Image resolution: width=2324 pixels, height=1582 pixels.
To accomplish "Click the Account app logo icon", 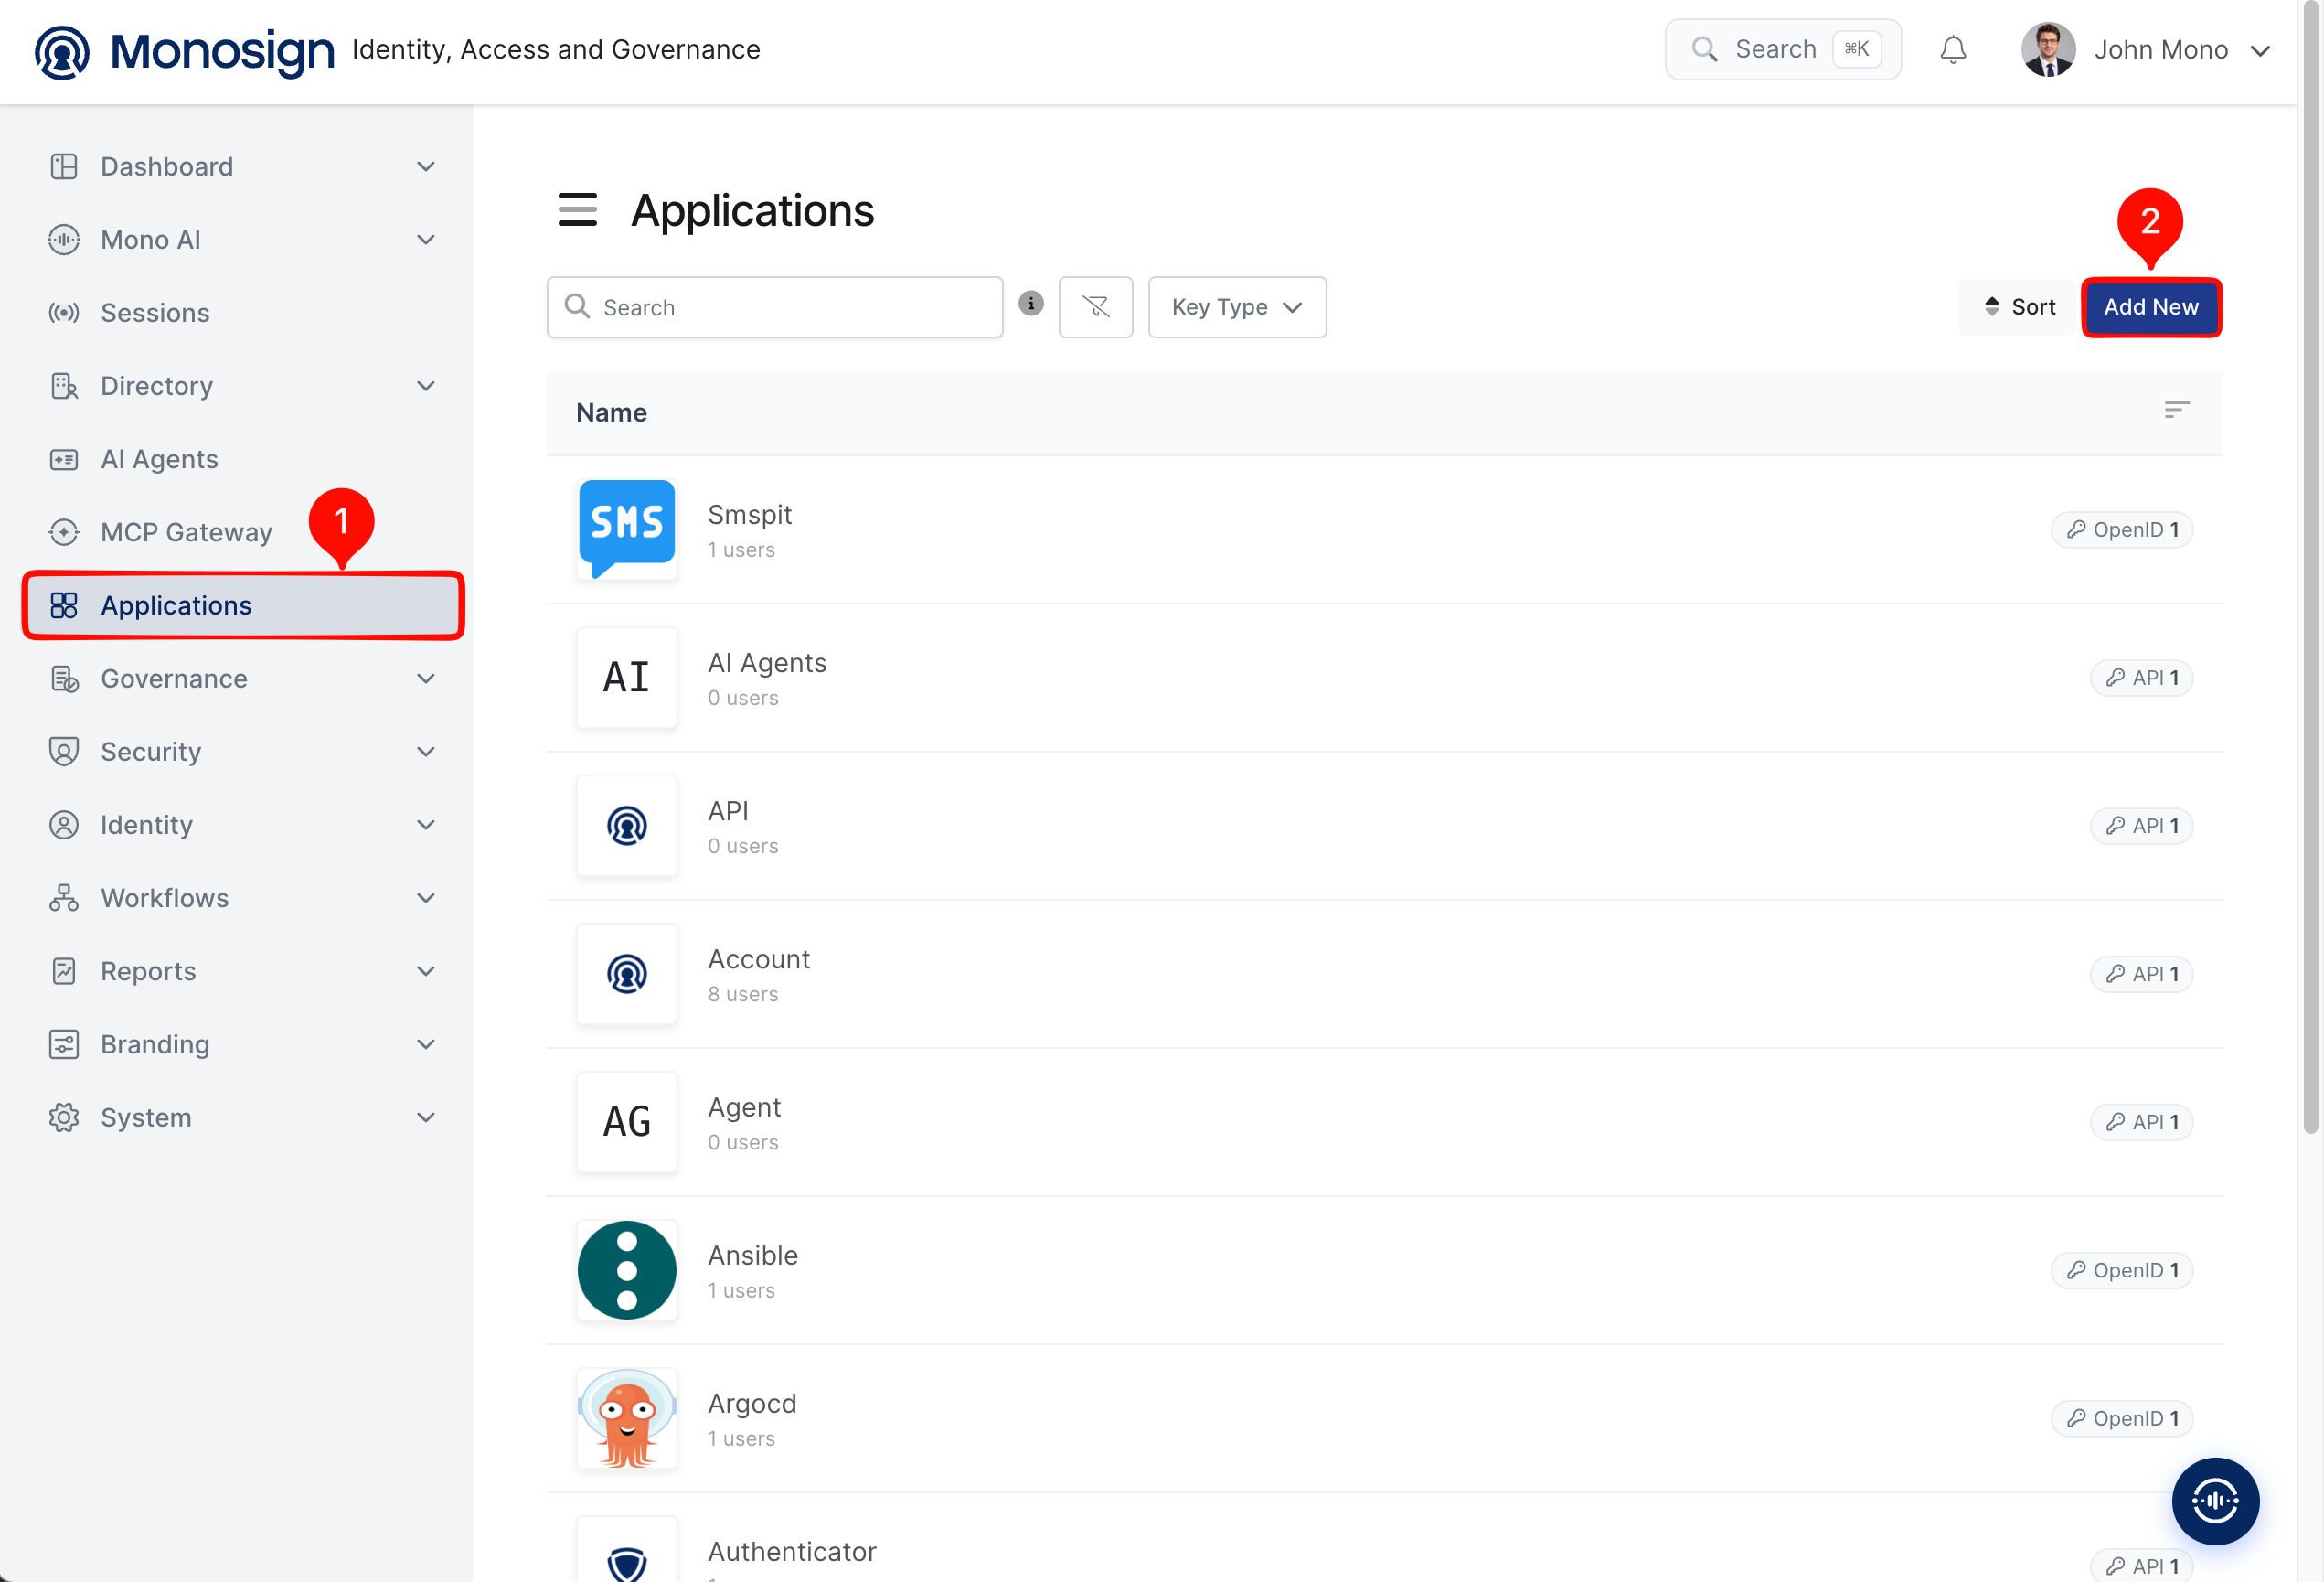I will [626, 974].
